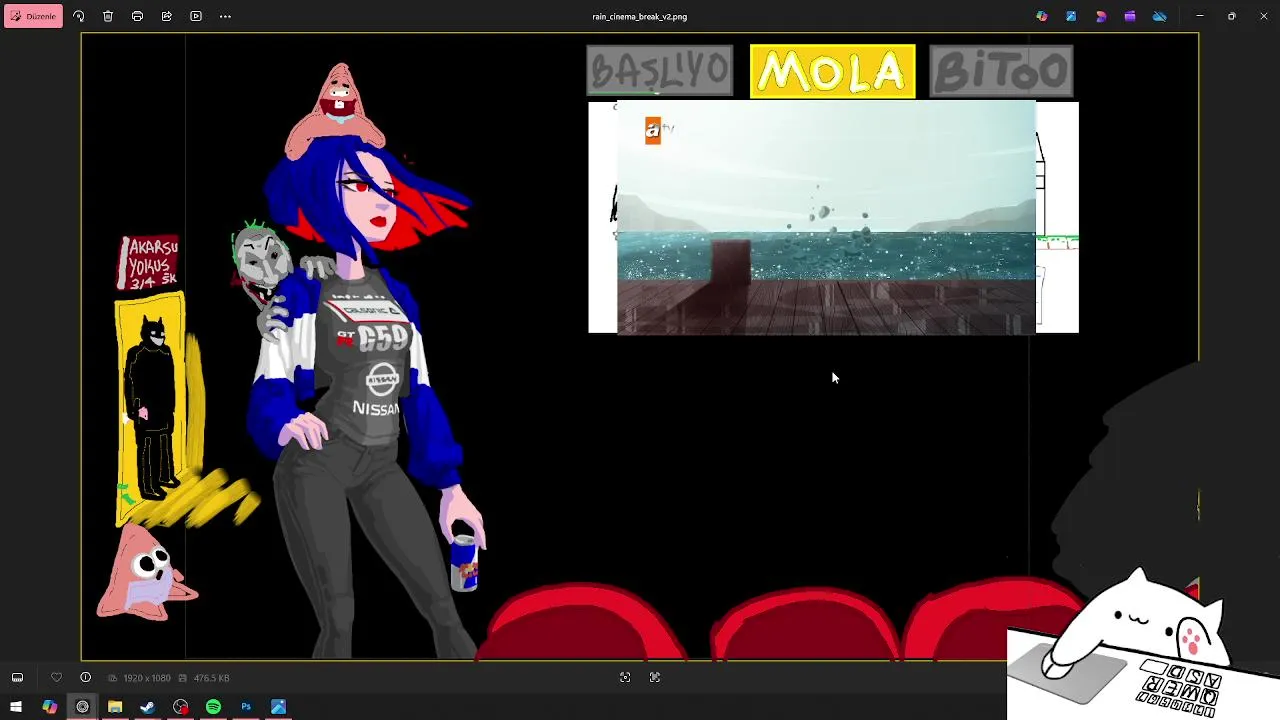The height and width of the screenshot is (720, 1280).
Task: Click the Photos app taskbar icon
Action: [278, 707]
